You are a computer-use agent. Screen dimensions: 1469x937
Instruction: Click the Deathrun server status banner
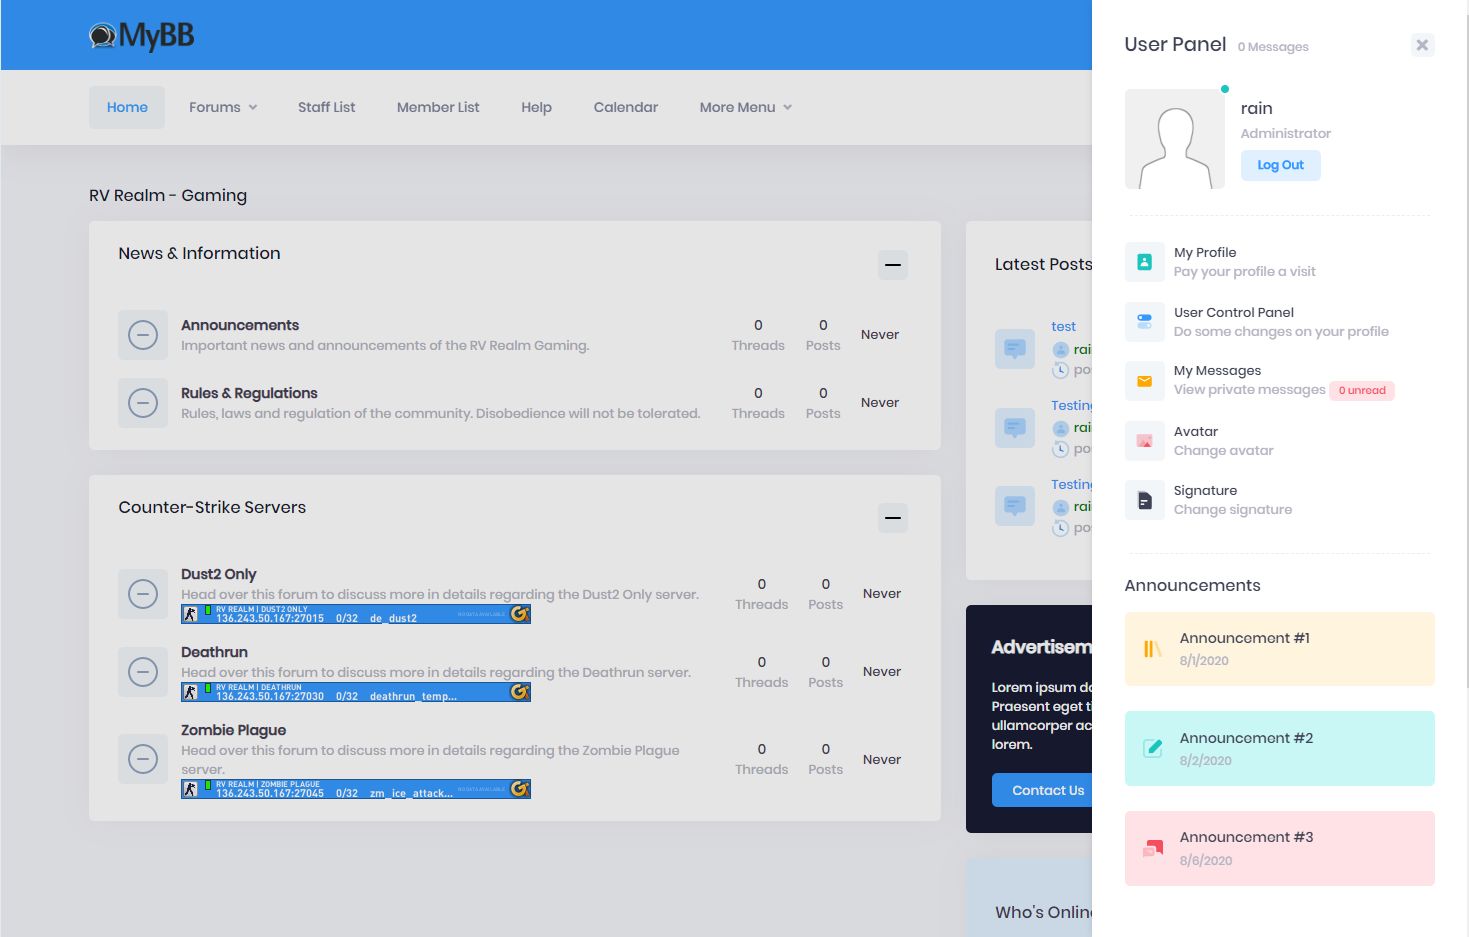click(356, 692)
